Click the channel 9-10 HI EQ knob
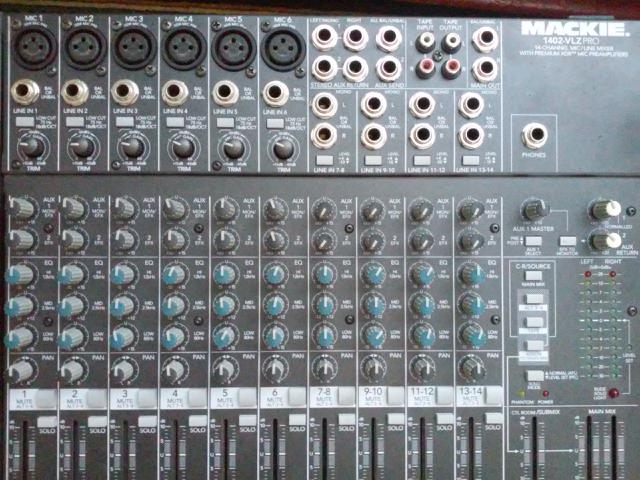This screenshot has height=480, width=640. point(373,274)
